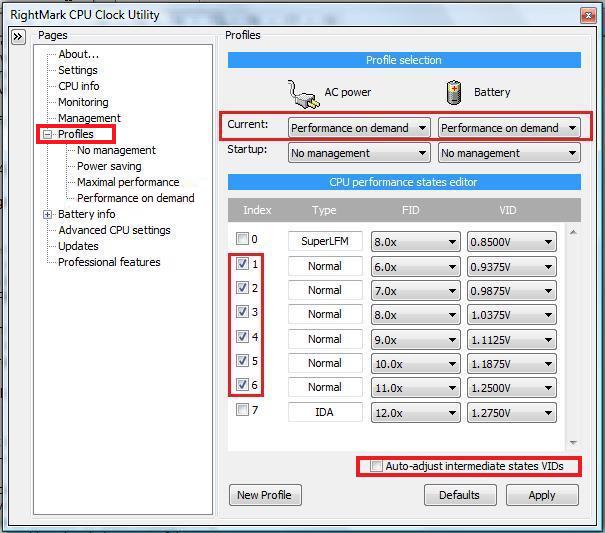This screenshot has width=605, height=533.
Task: Click the SuperLFM type field
Action: [325, 242]
